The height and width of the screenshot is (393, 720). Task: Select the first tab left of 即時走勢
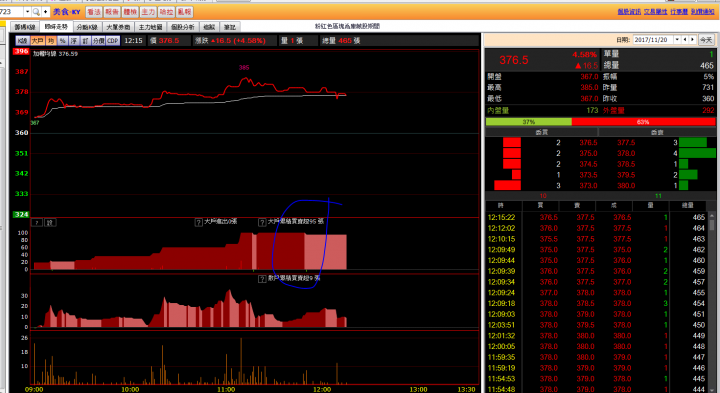25,27
